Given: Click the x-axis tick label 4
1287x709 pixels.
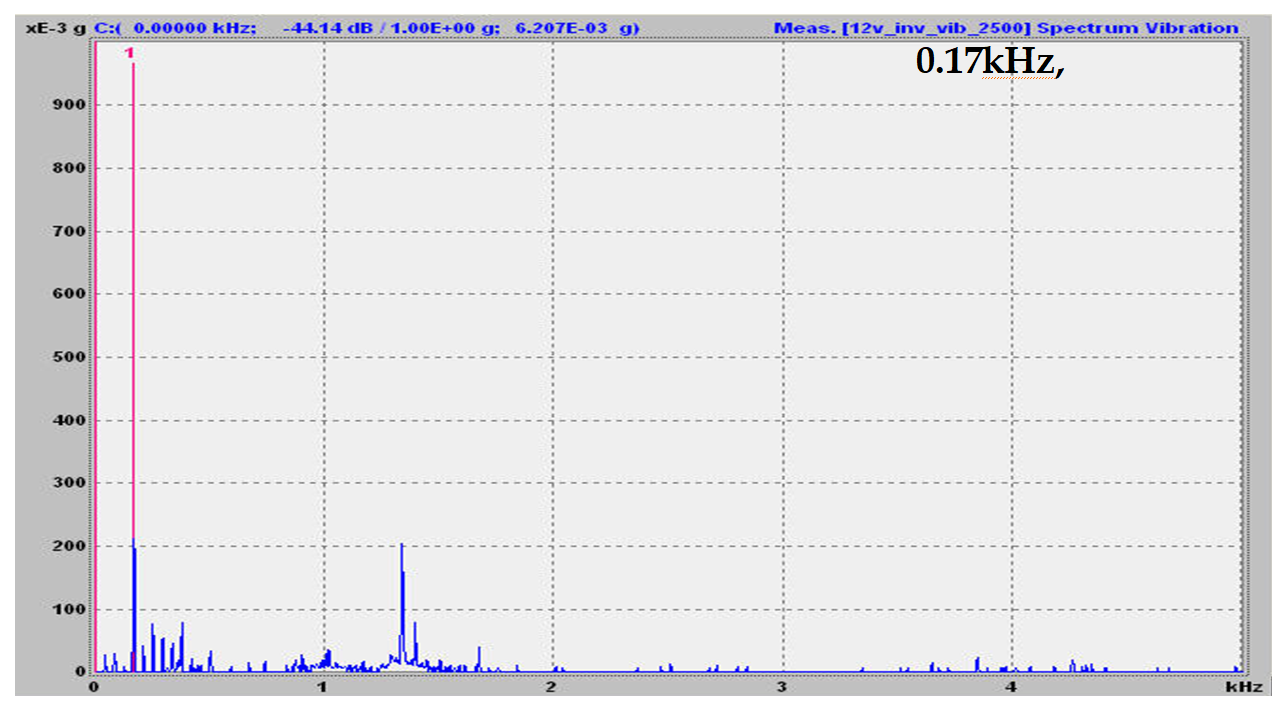Looking at the screenshot, I should tap(1012, 687).
